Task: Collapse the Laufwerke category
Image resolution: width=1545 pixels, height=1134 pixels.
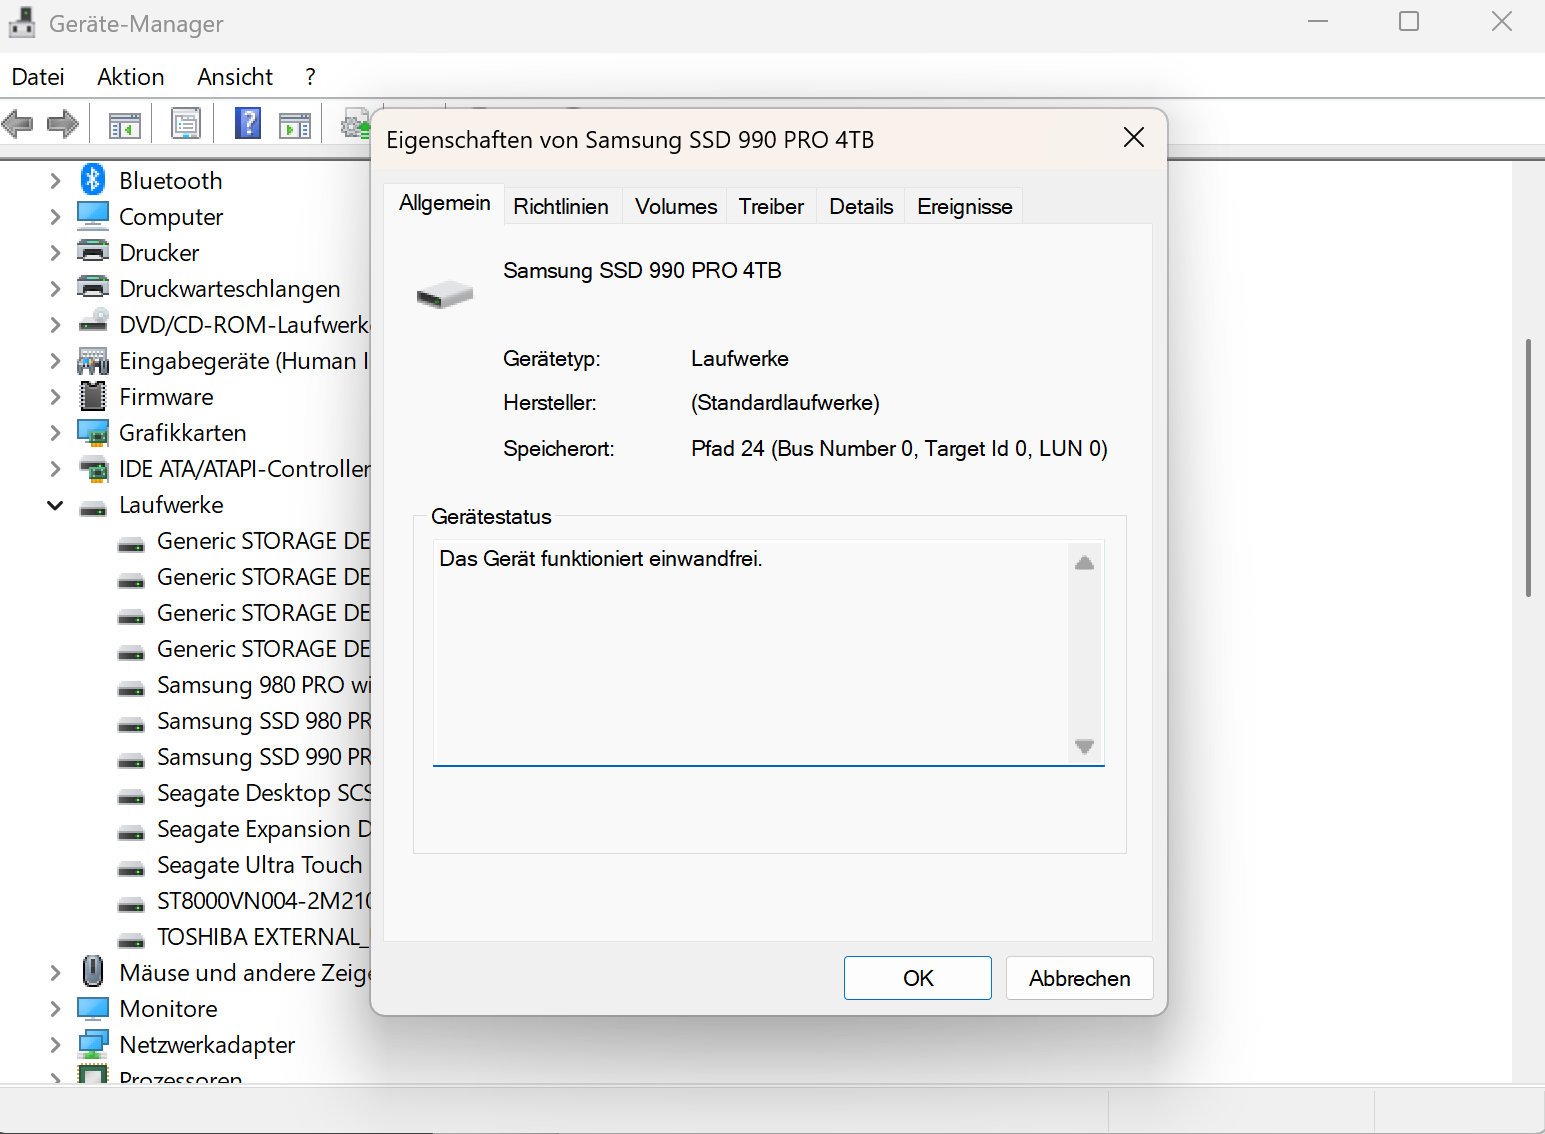Action: (x=56, y=505)
